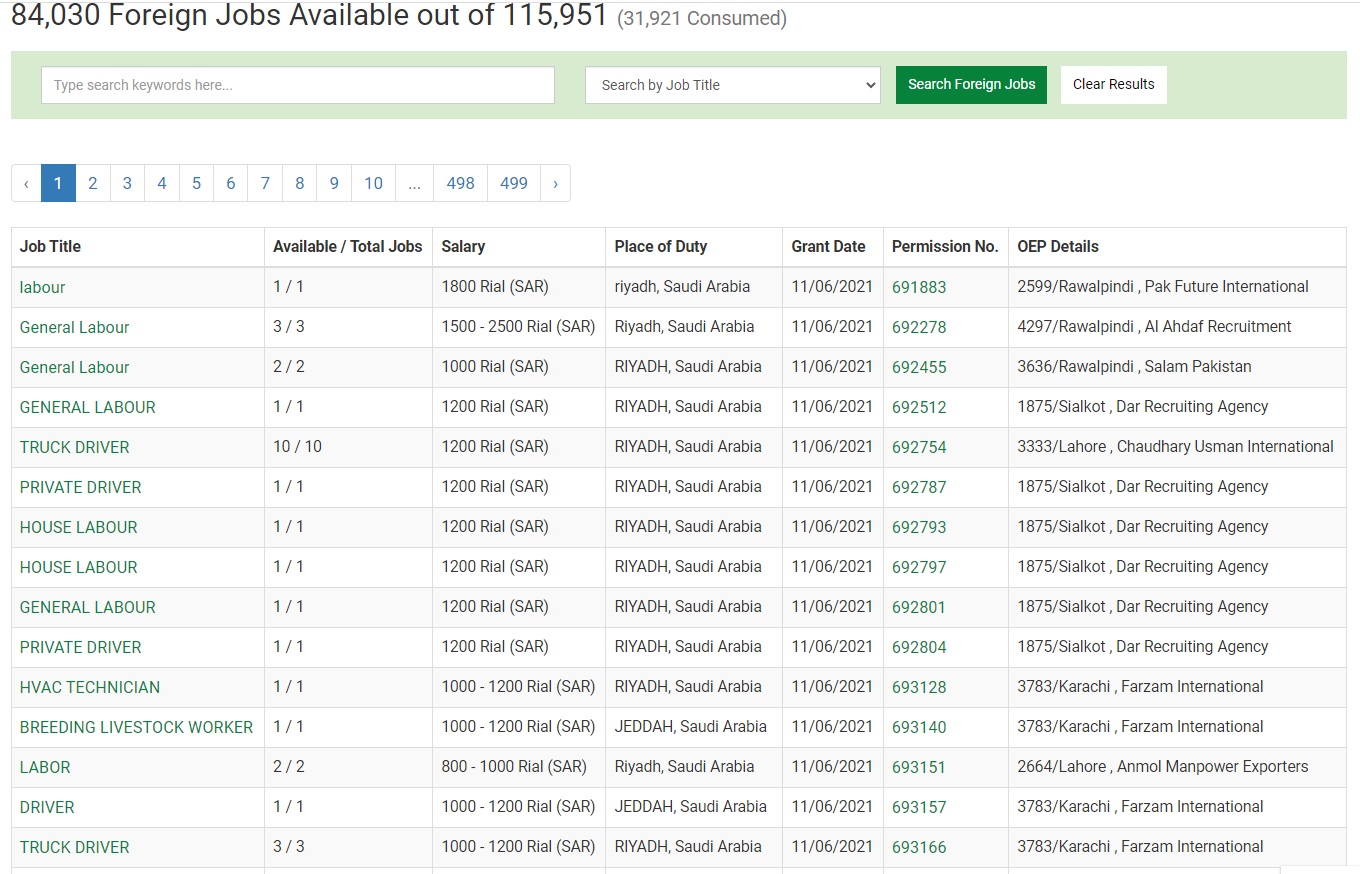Select page 9 in pagination

(x=334, y=183)
